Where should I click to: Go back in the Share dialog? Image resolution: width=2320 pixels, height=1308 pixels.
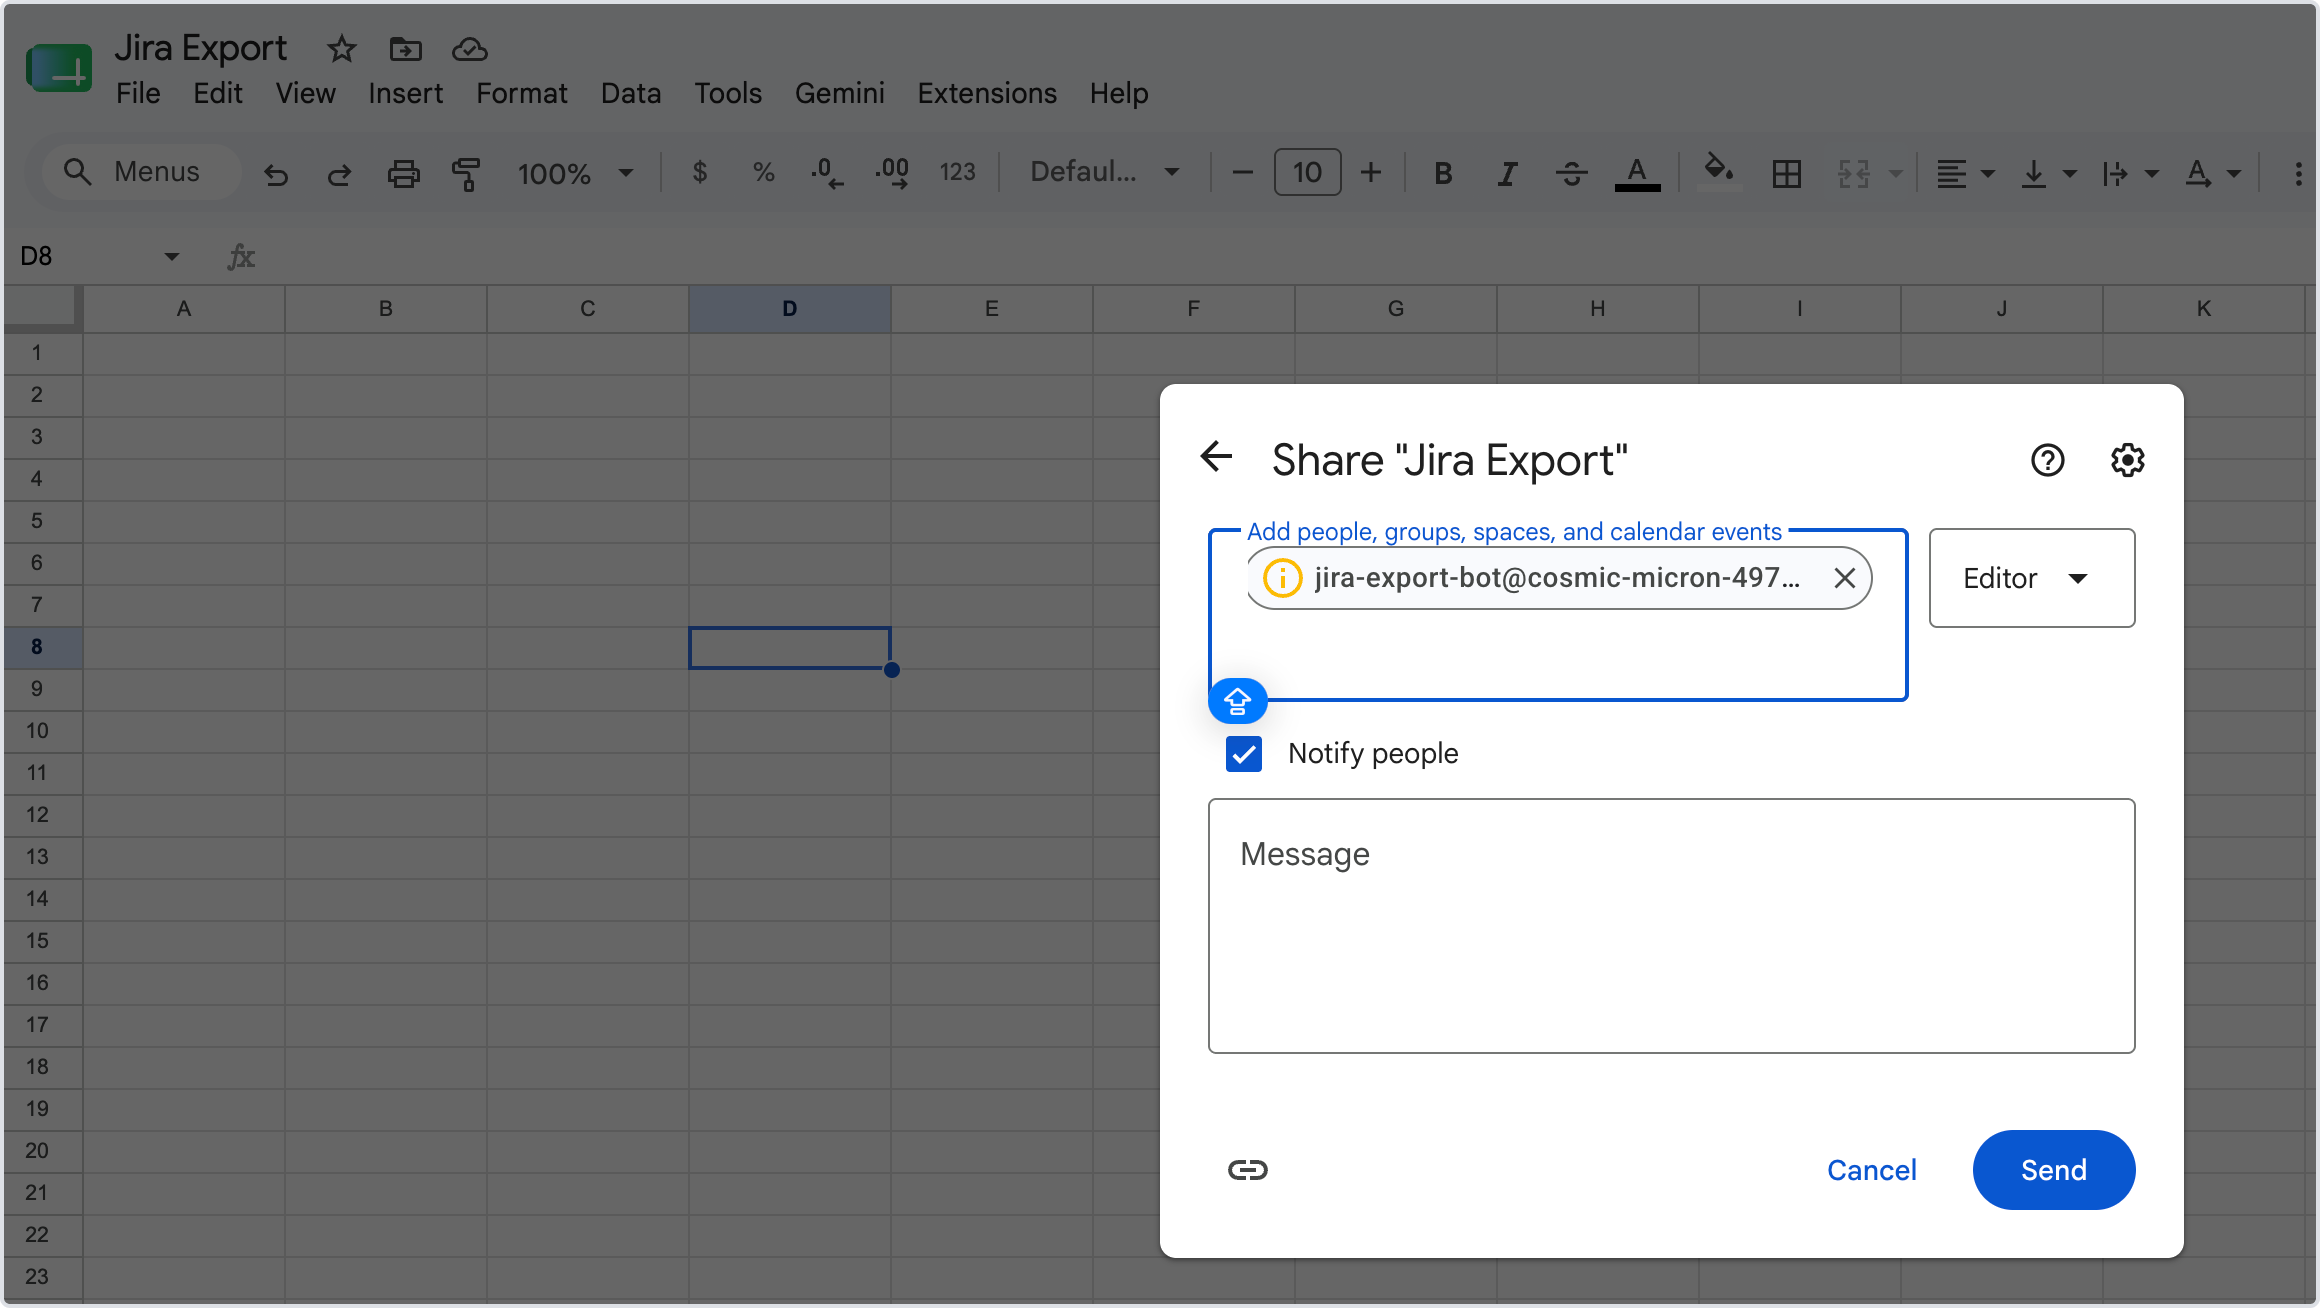click(1216, 457)
